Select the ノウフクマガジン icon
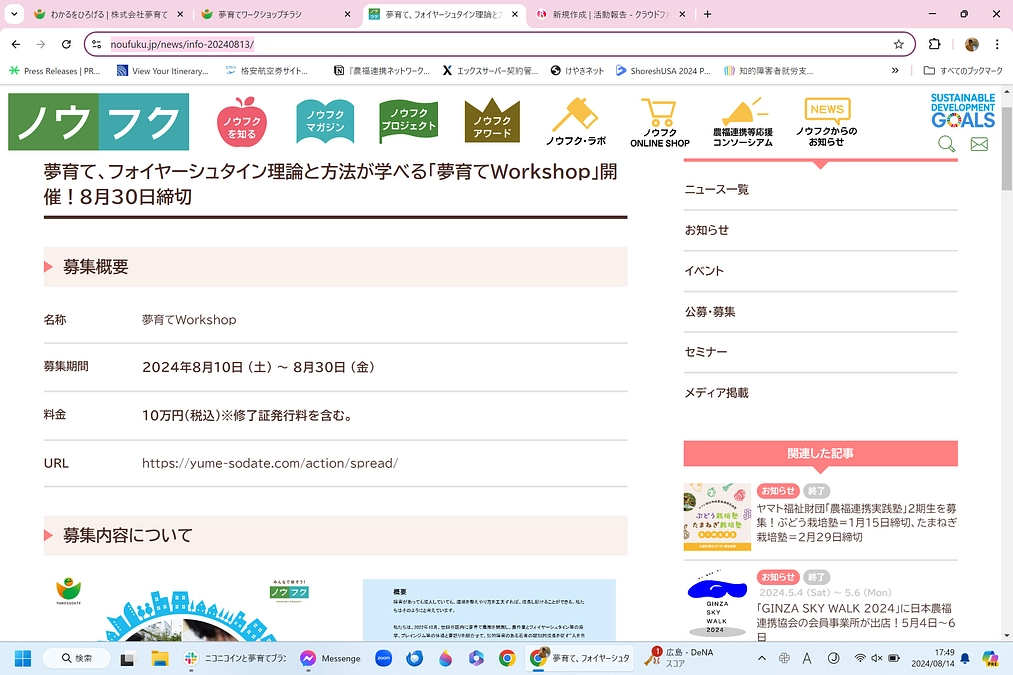 (324, 120)
